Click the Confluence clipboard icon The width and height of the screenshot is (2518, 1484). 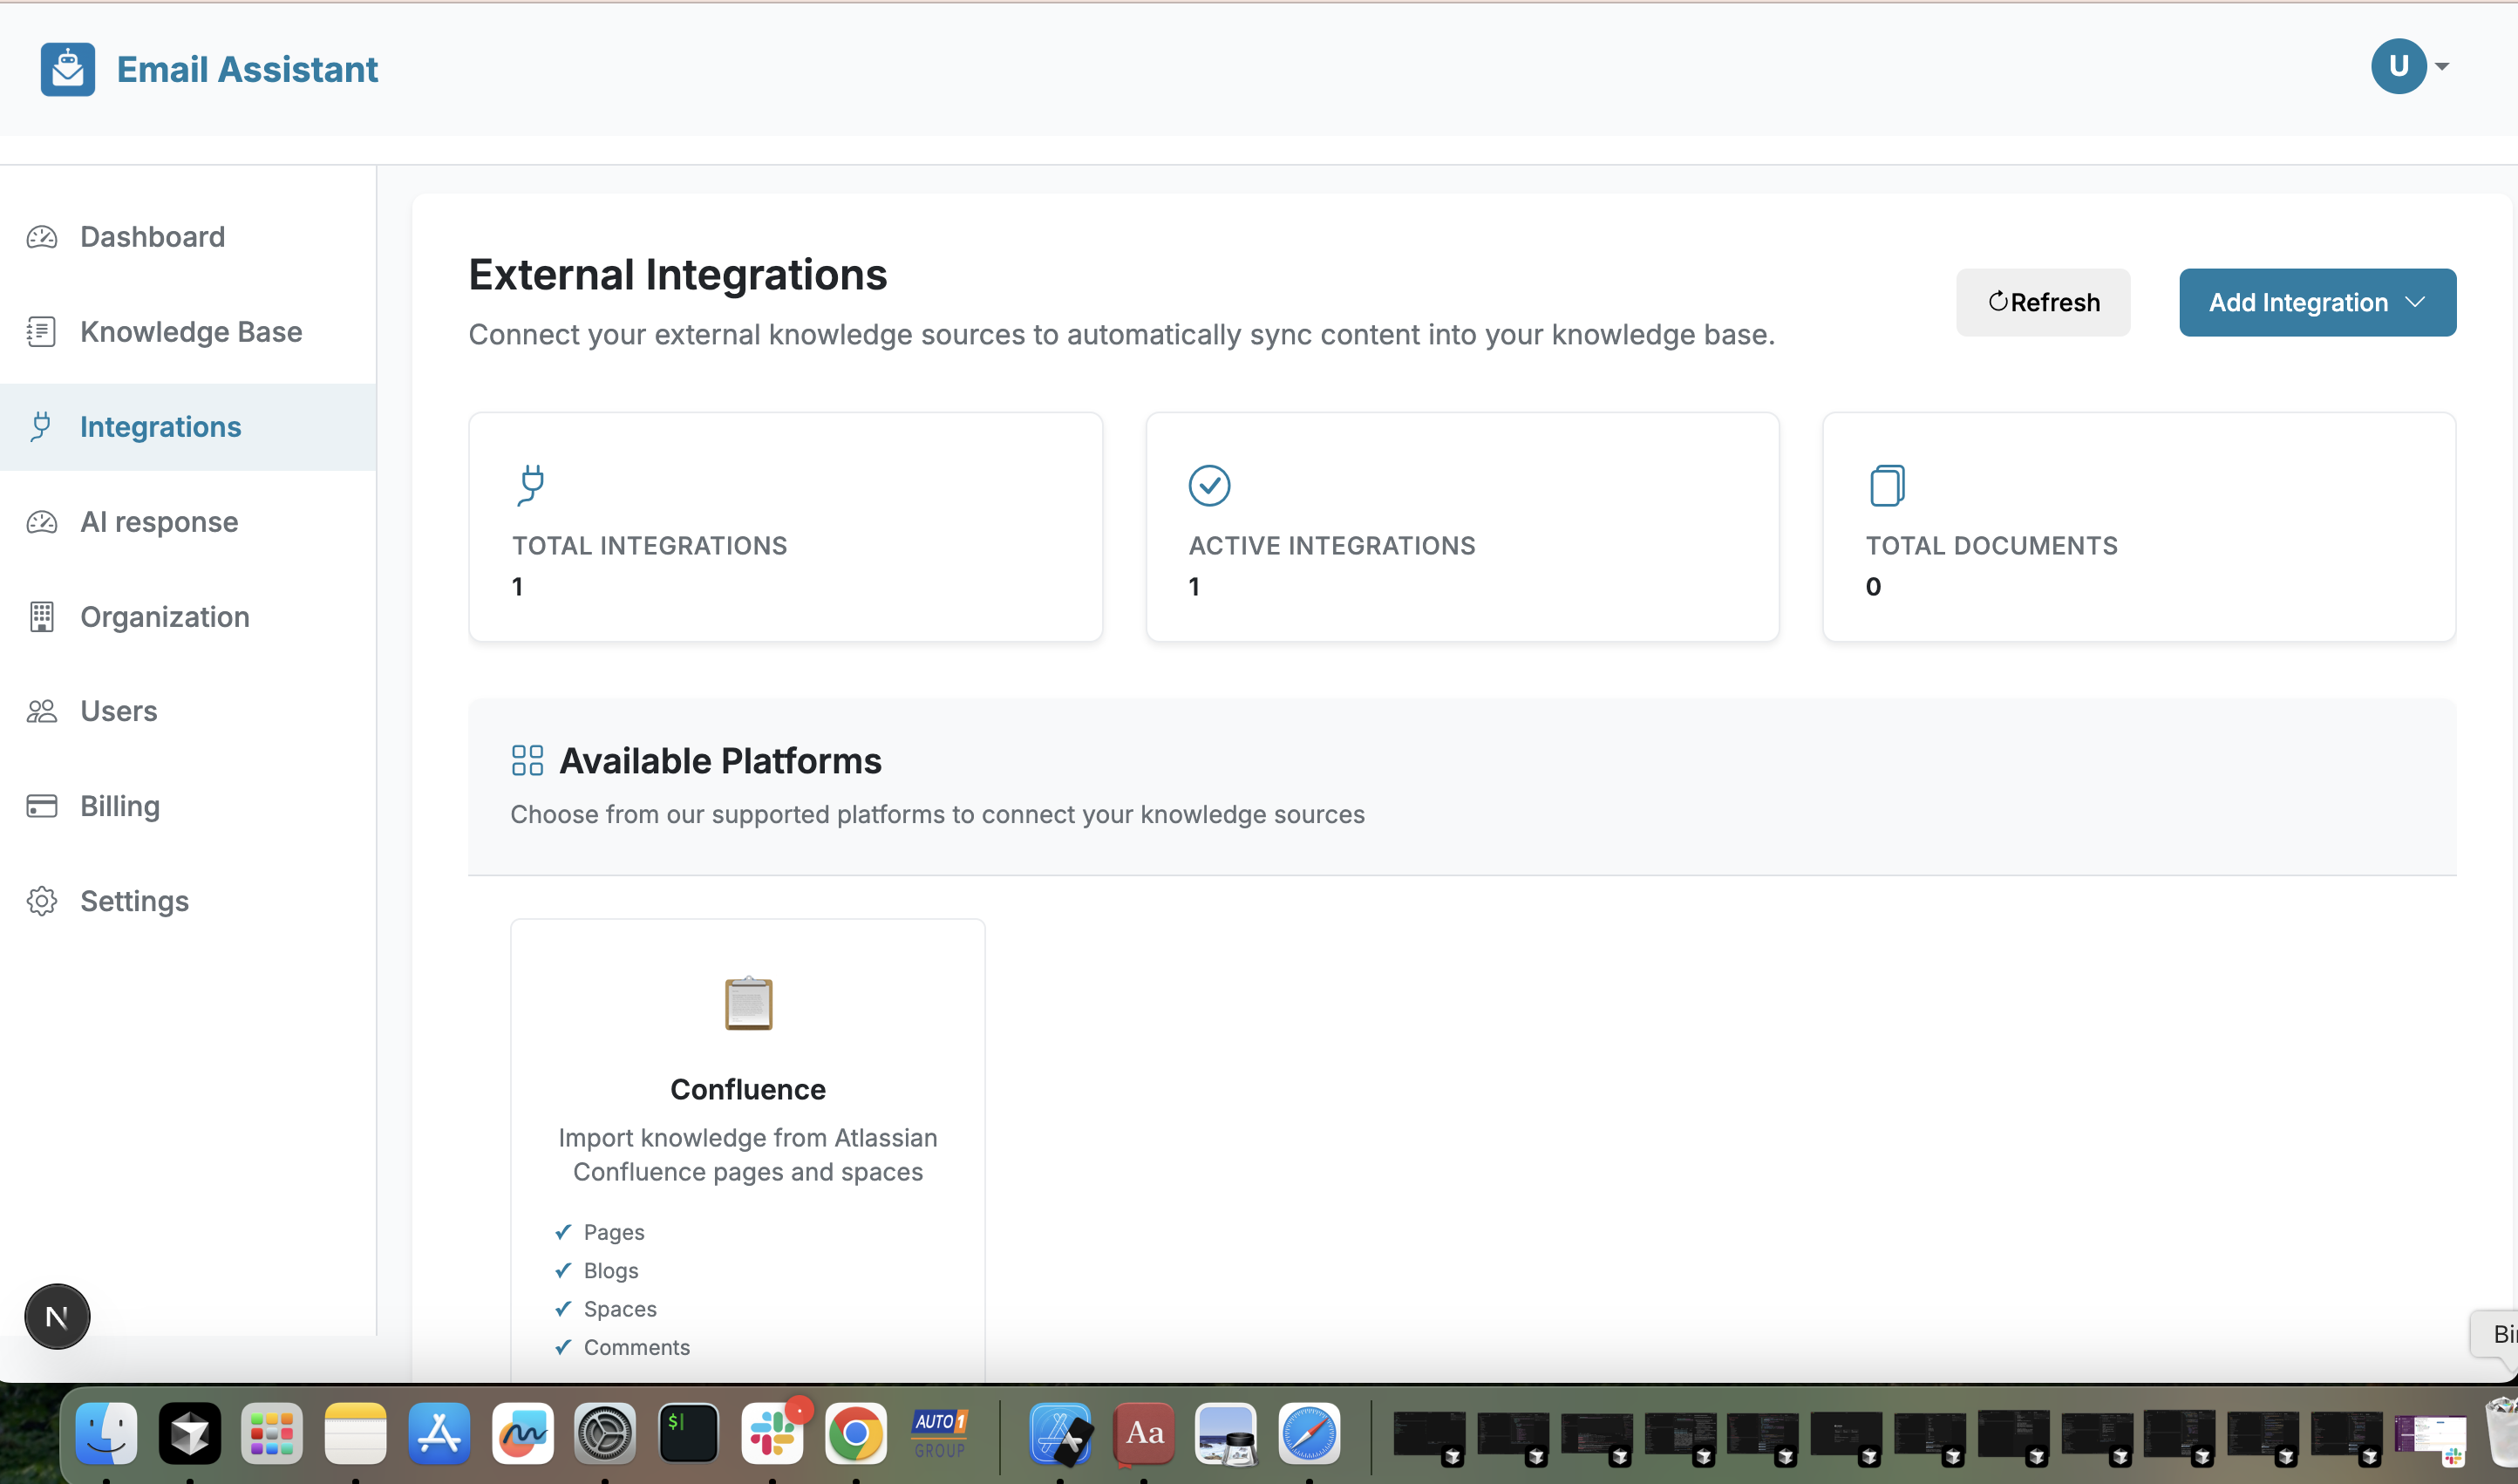748,1003
